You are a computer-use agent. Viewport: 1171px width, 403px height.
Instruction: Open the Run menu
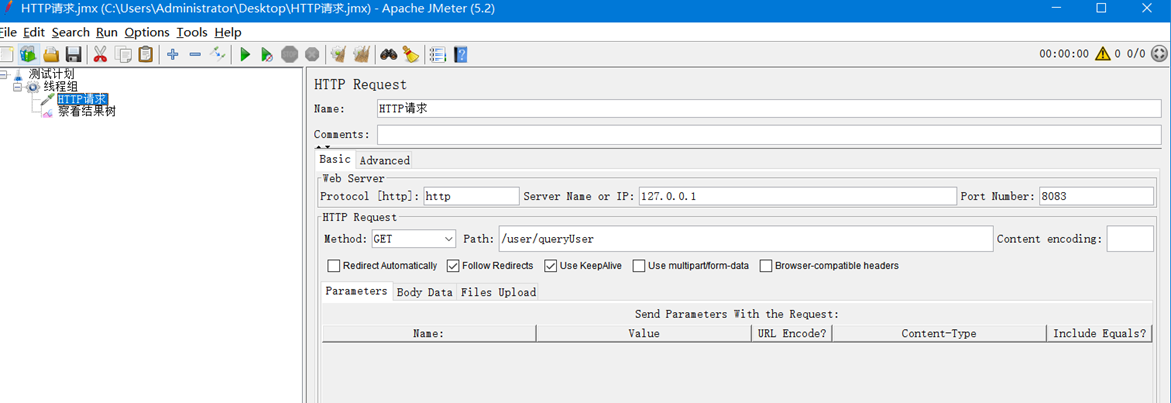coord(107,32)
